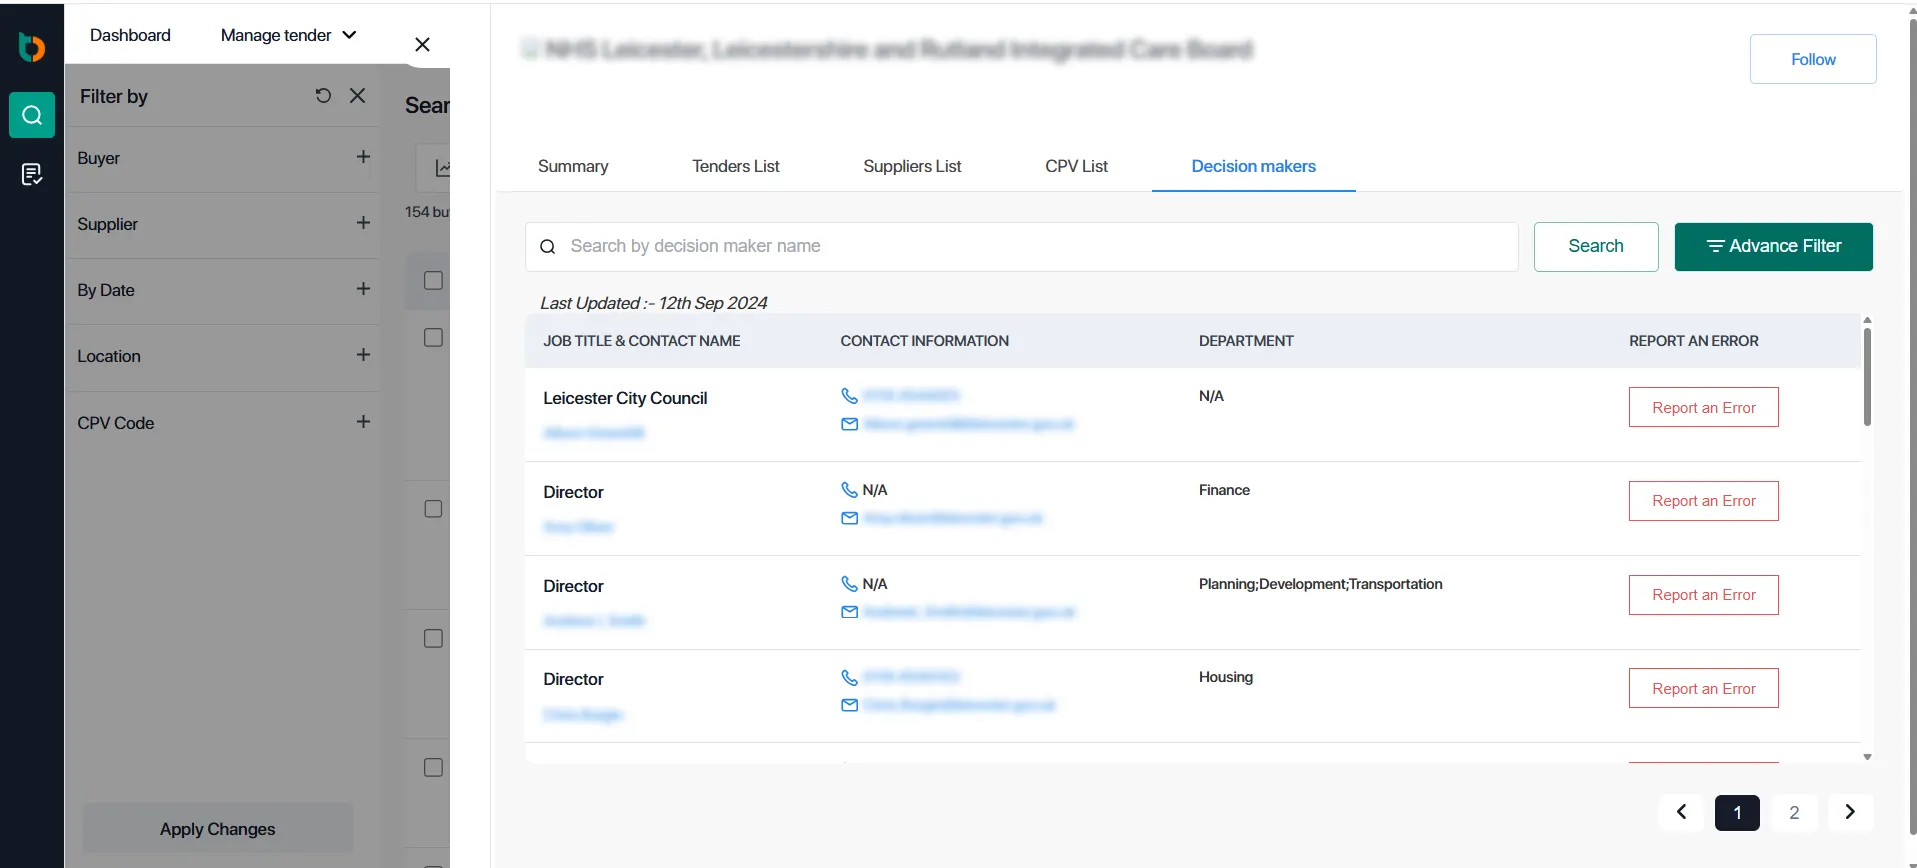Click the table scrollbar up arrow

coord(1867,320)
